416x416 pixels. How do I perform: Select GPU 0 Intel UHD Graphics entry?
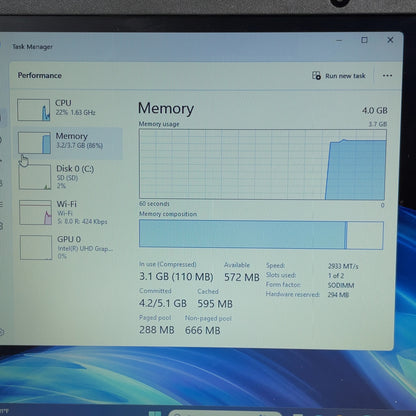click(68, 247)
